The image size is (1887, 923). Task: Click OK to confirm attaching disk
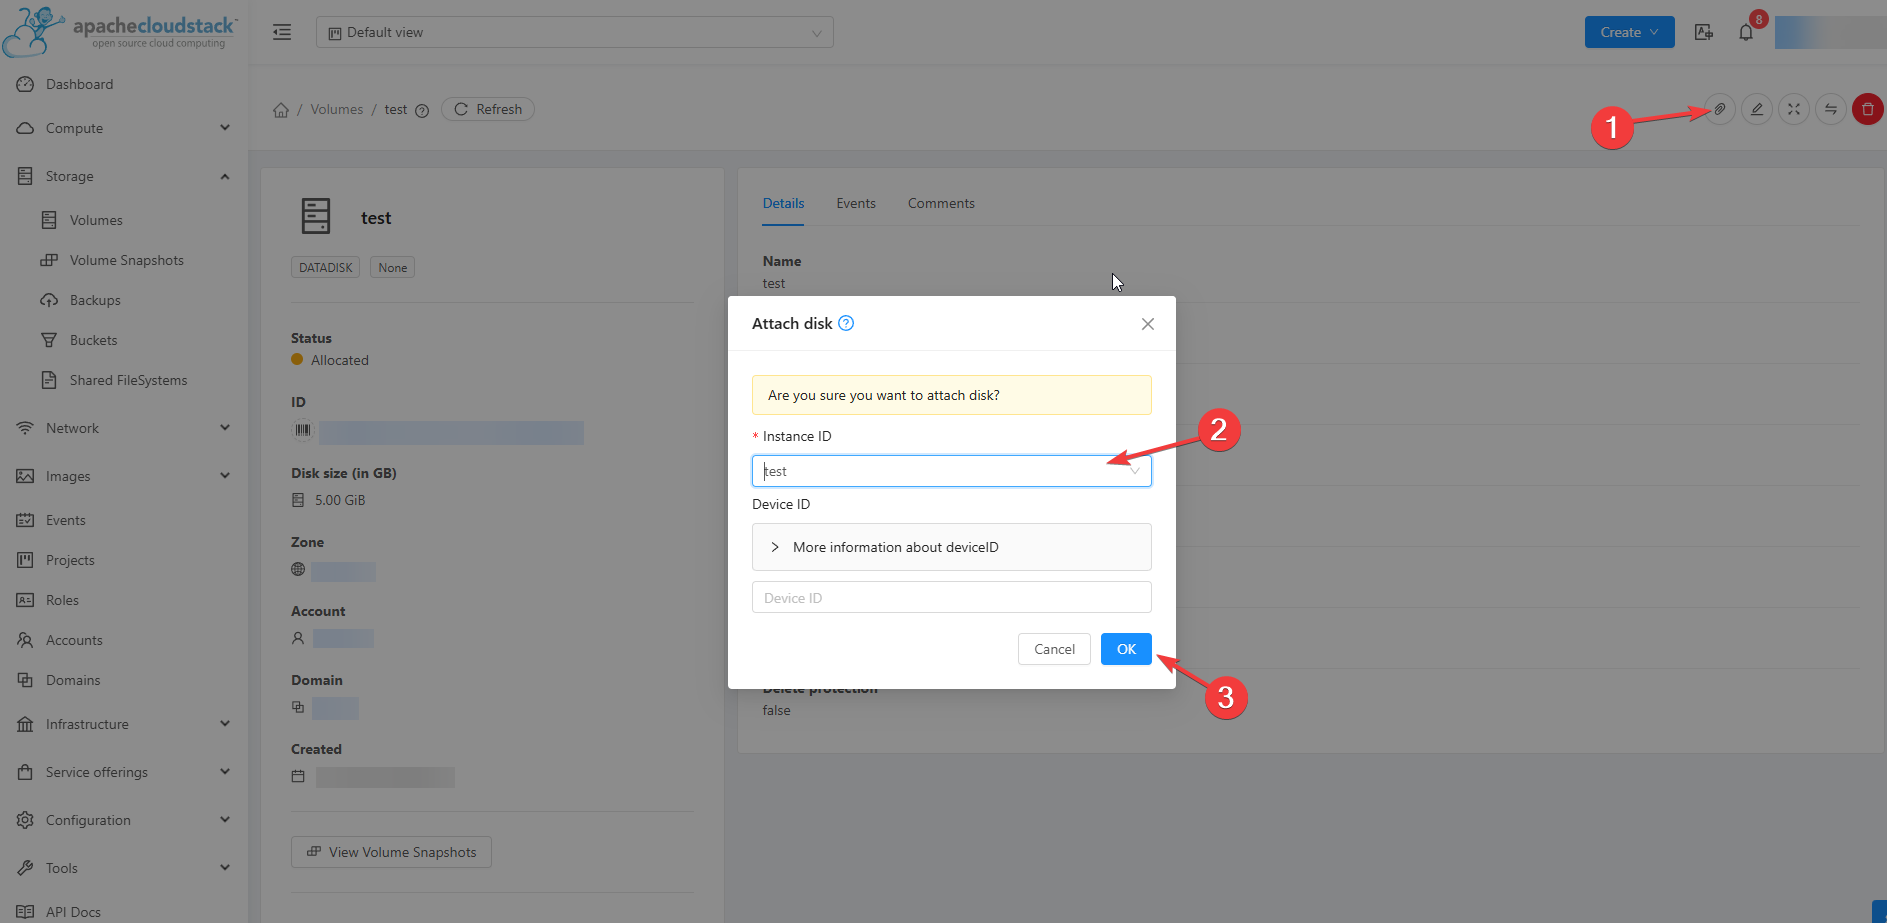tap(1125, 649)
